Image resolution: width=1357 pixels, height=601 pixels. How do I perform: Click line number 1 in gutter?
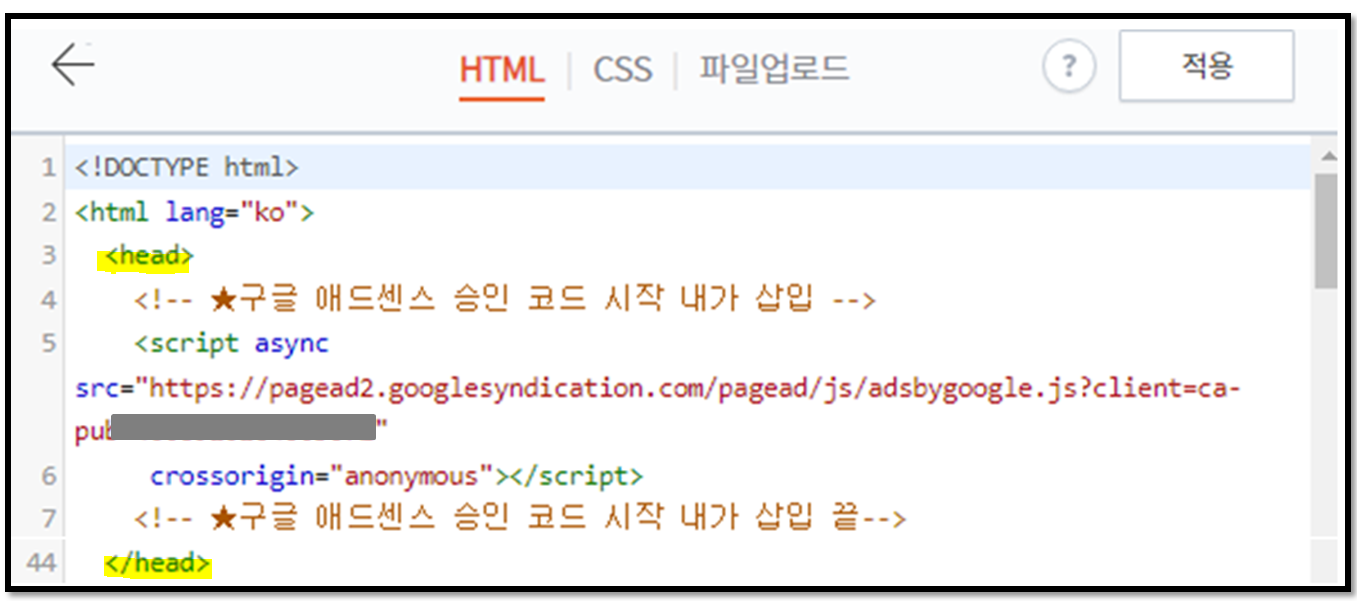pyautogui.click(x=49, y=168)
